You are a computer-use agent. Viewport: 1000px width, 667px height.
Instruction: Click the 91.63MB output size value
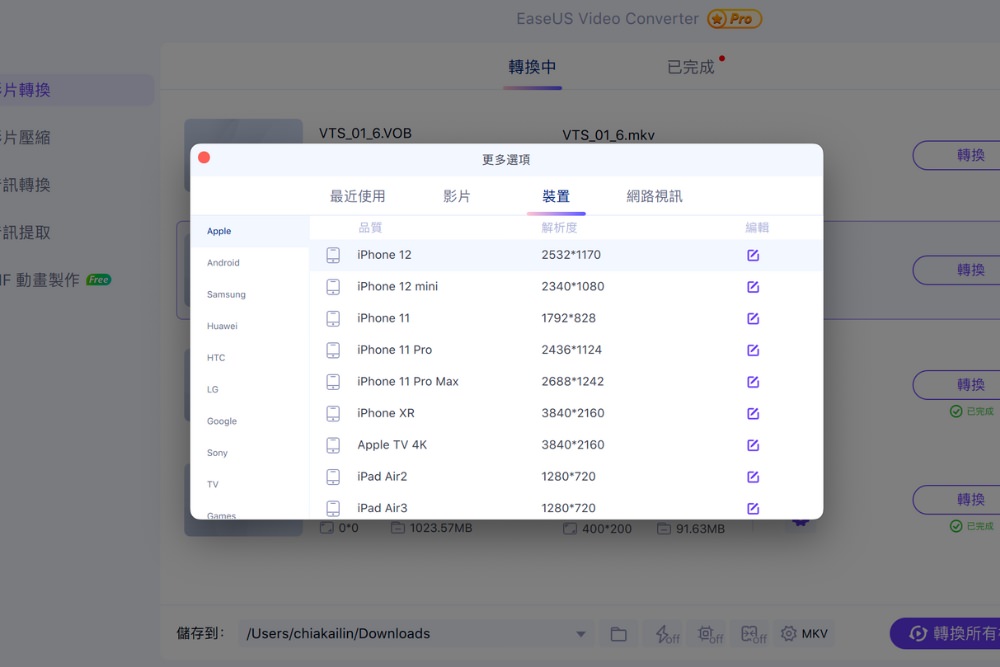(x=700, y=529)
